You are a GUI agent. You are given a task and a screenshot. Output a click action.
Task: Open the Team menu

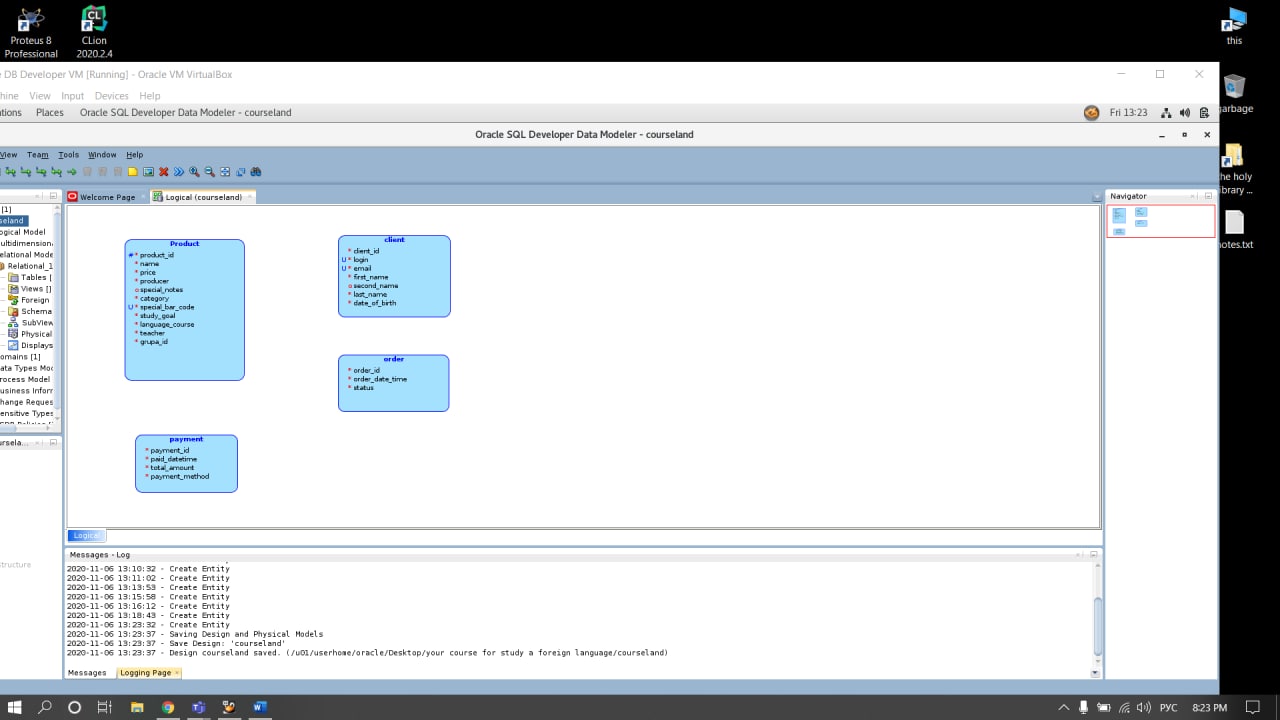[x=37, y=155]
